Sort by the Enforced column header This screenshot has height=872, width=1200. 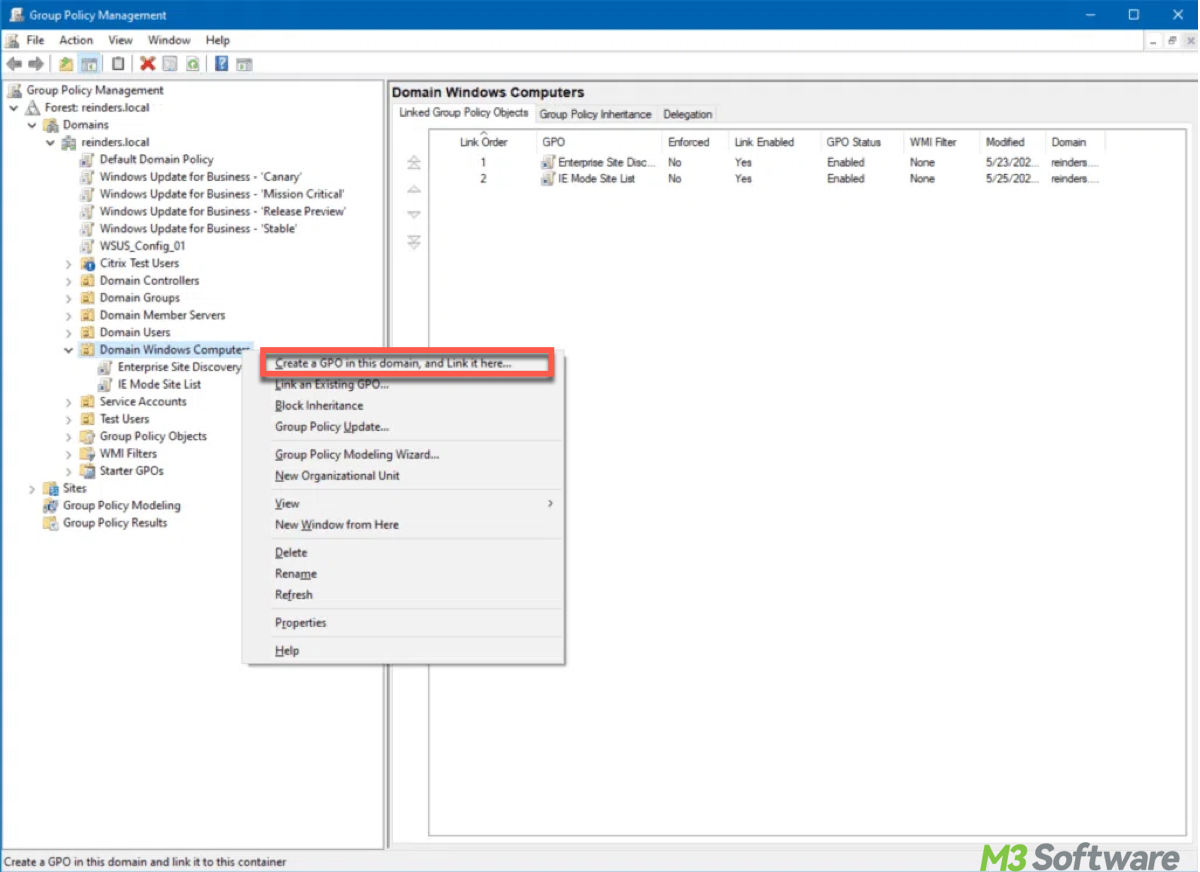[689, 142]
